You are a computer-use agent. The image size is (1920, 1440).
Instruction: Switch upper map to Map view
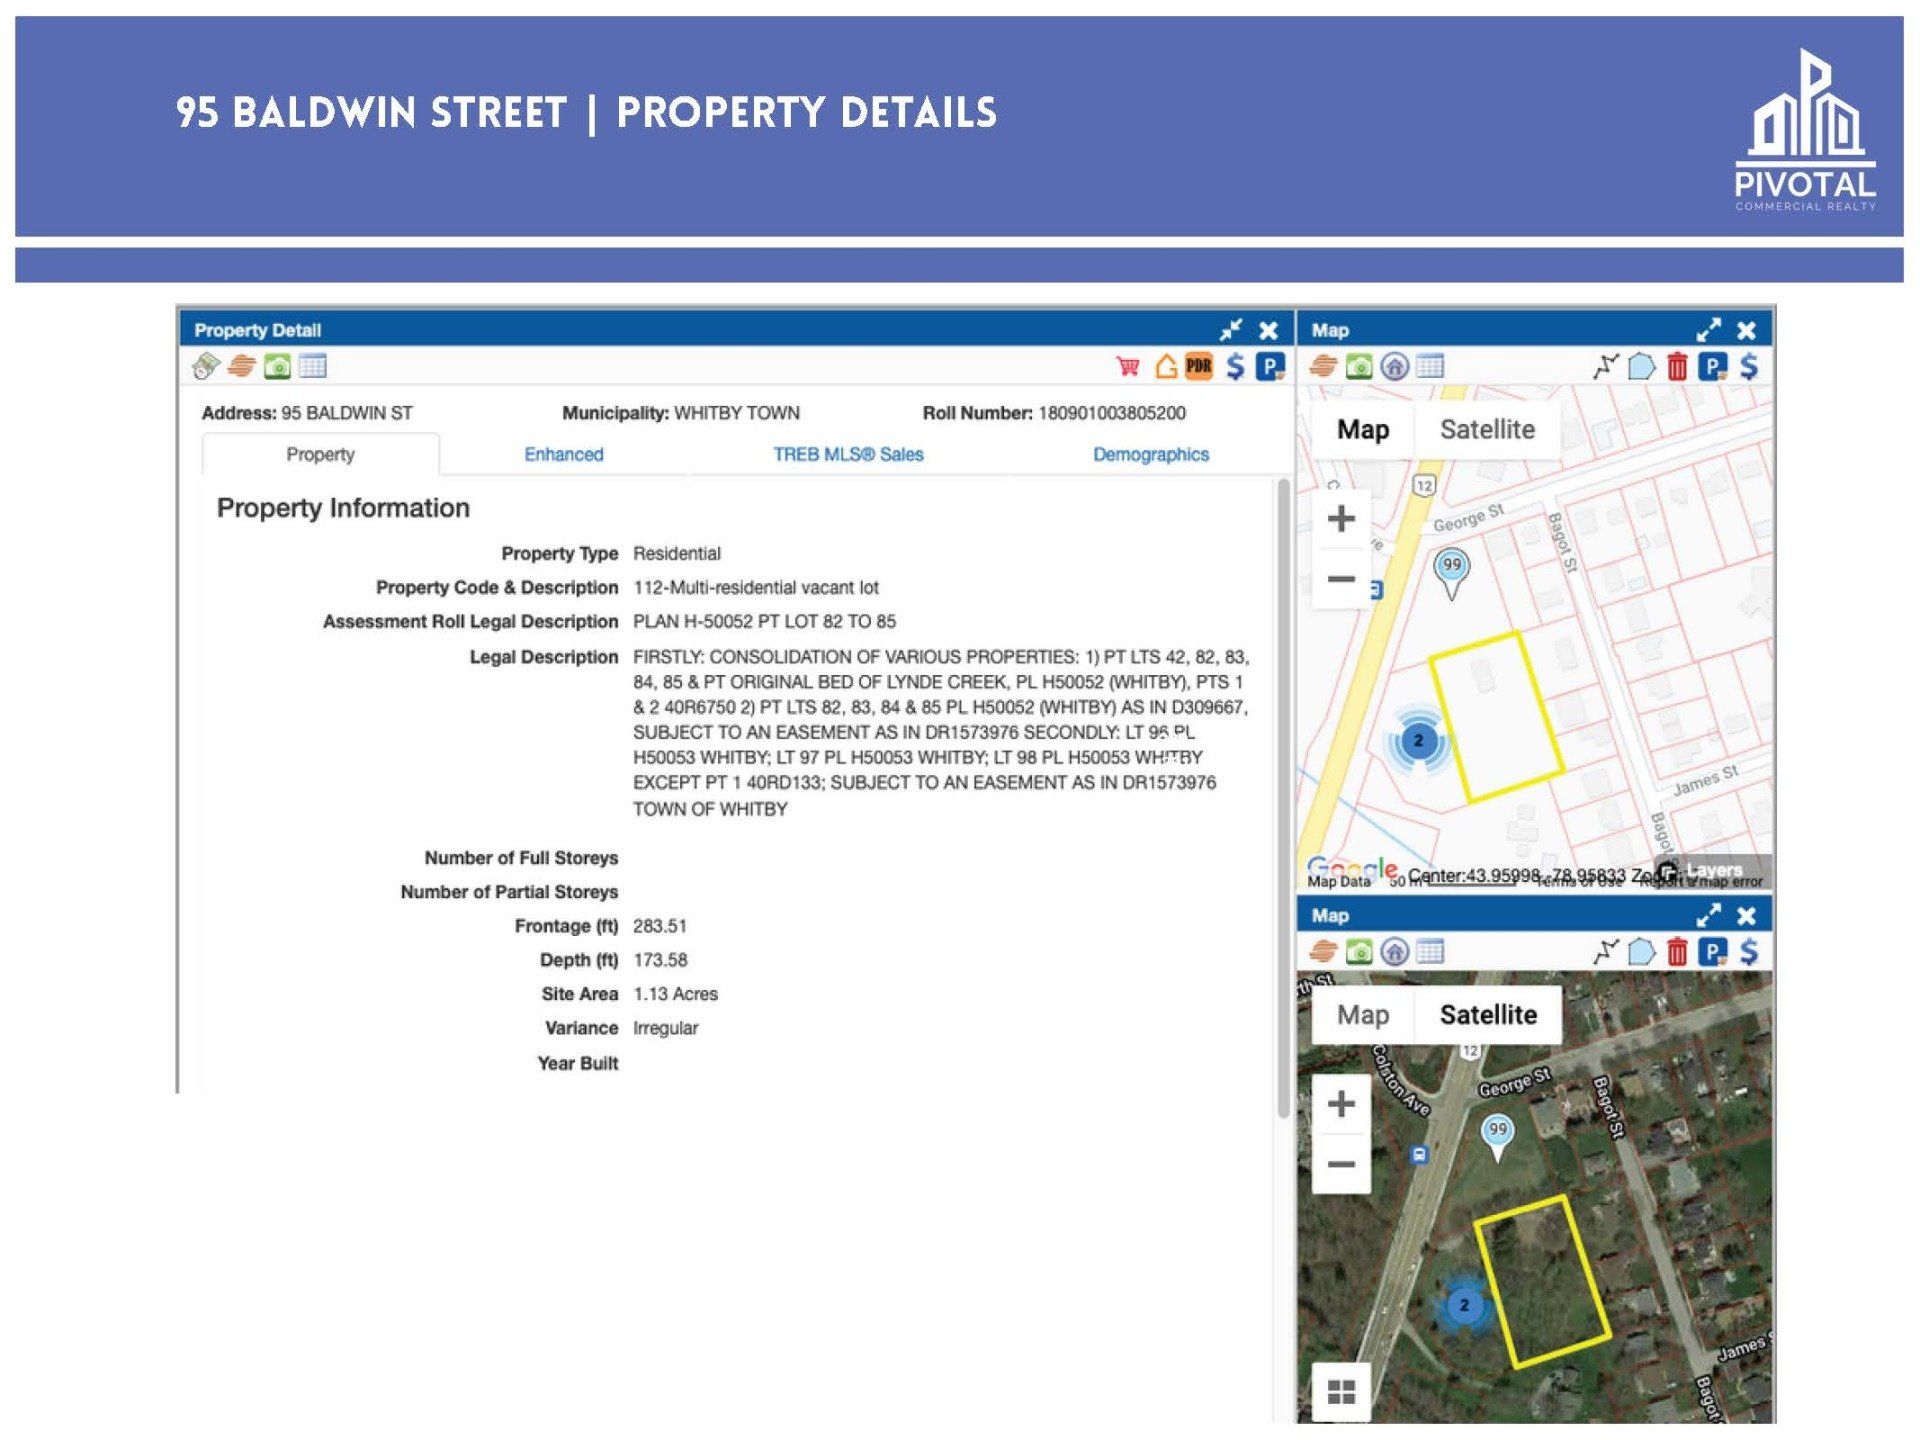click(x=1363, y=430)
